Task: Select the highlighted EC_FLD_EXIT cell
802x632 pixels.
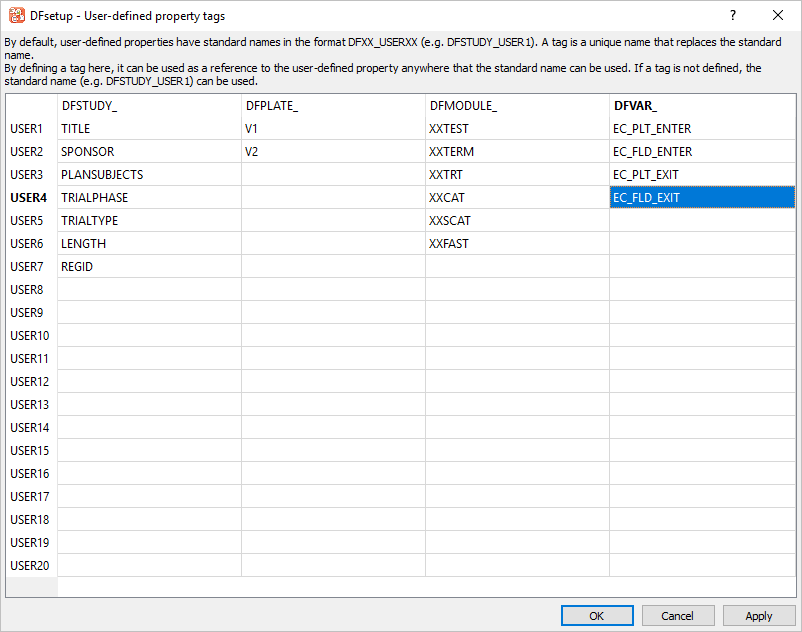Action: click(702, 198)
